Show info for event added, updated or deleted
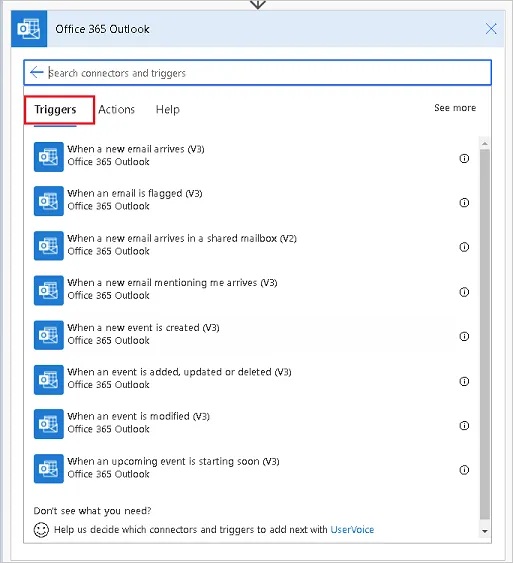The image size is (513, 563). pyautogui.click(x=464, y=381)
